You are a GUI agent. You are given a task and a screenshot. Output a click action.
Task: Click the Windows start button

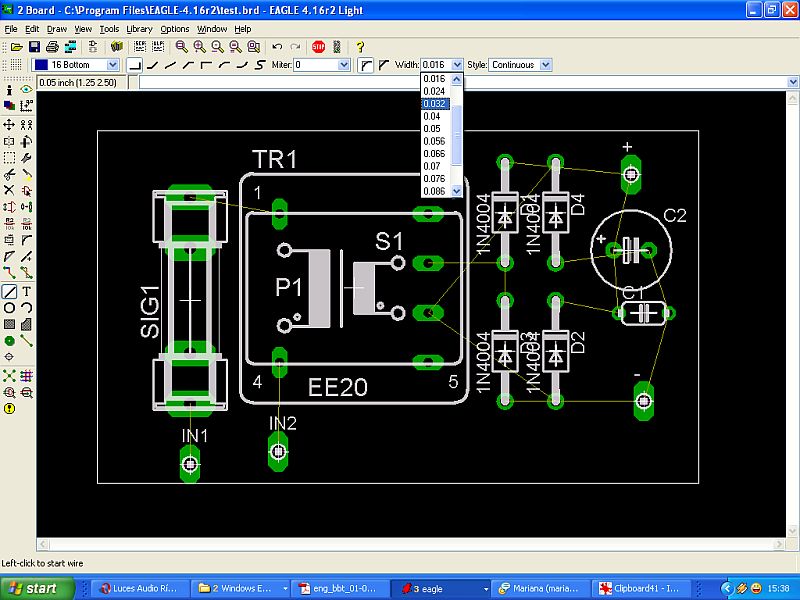click(x=36, y=589)
